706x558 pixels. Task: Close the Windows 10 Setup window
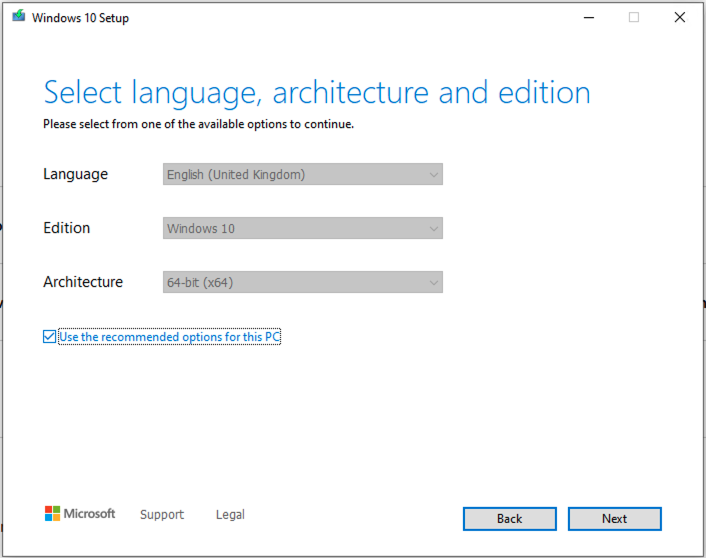680,18
